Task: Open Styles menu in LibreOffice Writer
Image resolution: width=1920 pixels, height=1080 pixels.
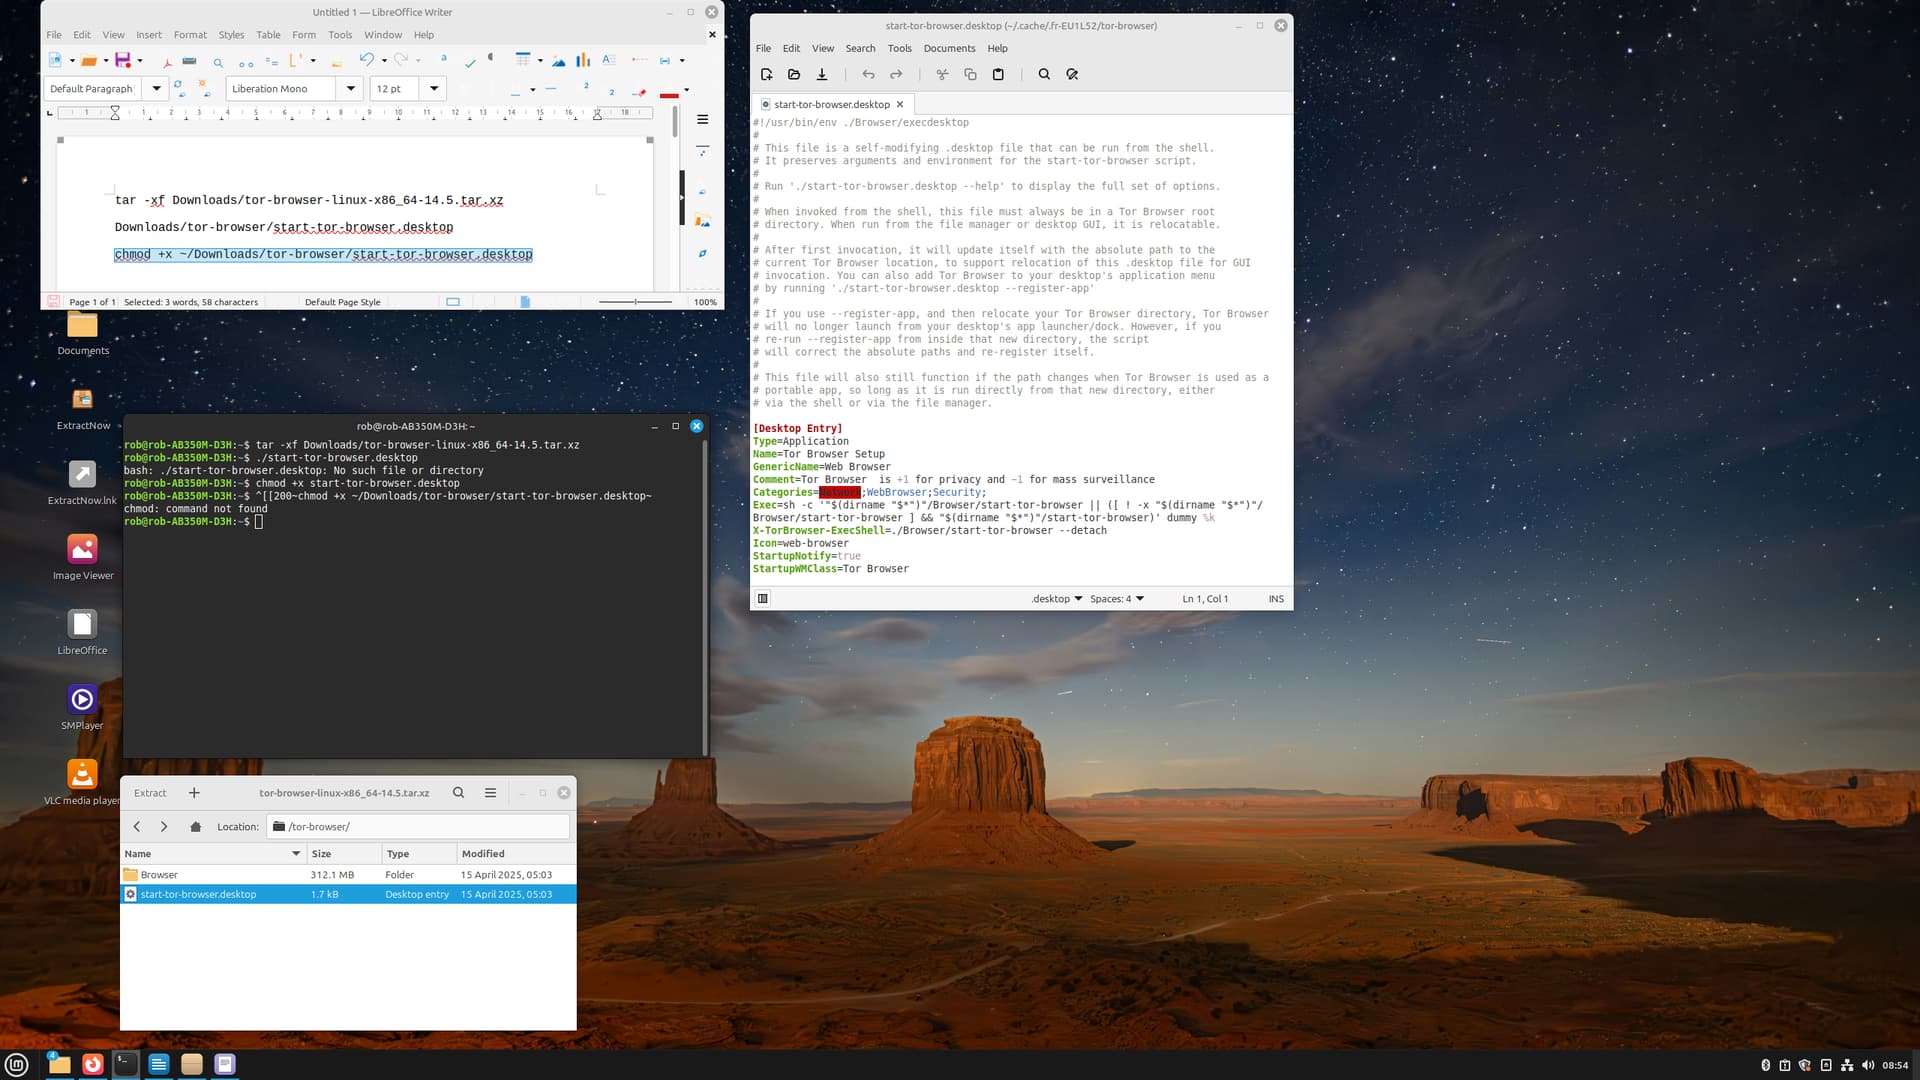Action: [x=231, y=35]
